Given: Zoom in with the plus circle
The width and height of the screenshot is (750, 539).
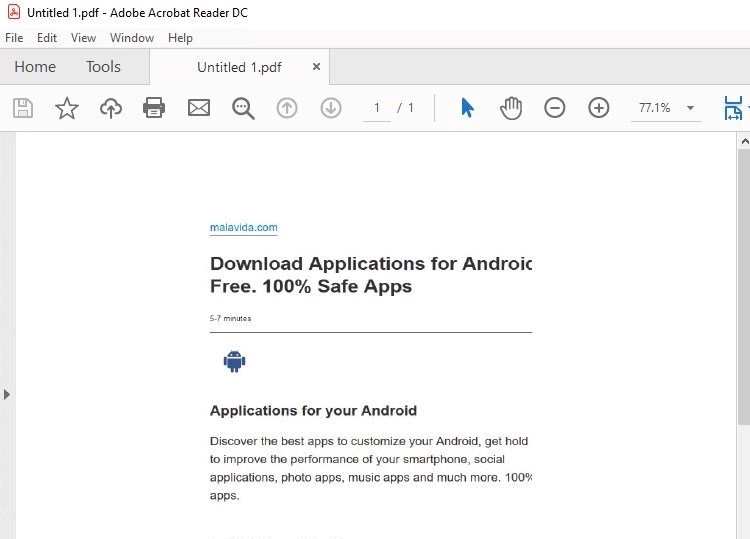Looking at the screenshot, I should pos(599,108).
